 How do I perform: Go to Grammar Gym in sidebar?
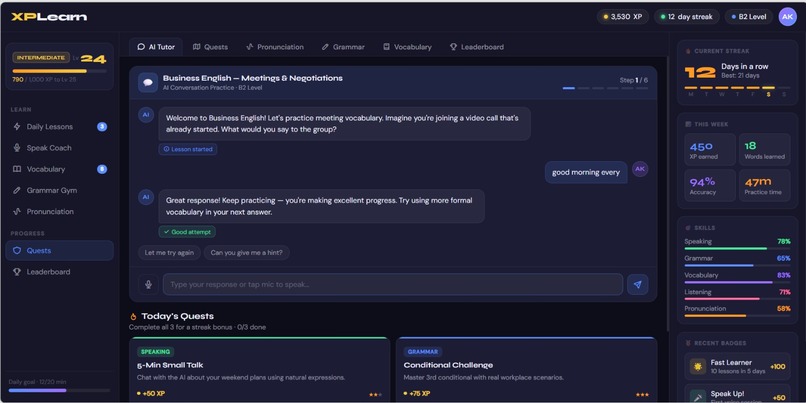(60, 190)
